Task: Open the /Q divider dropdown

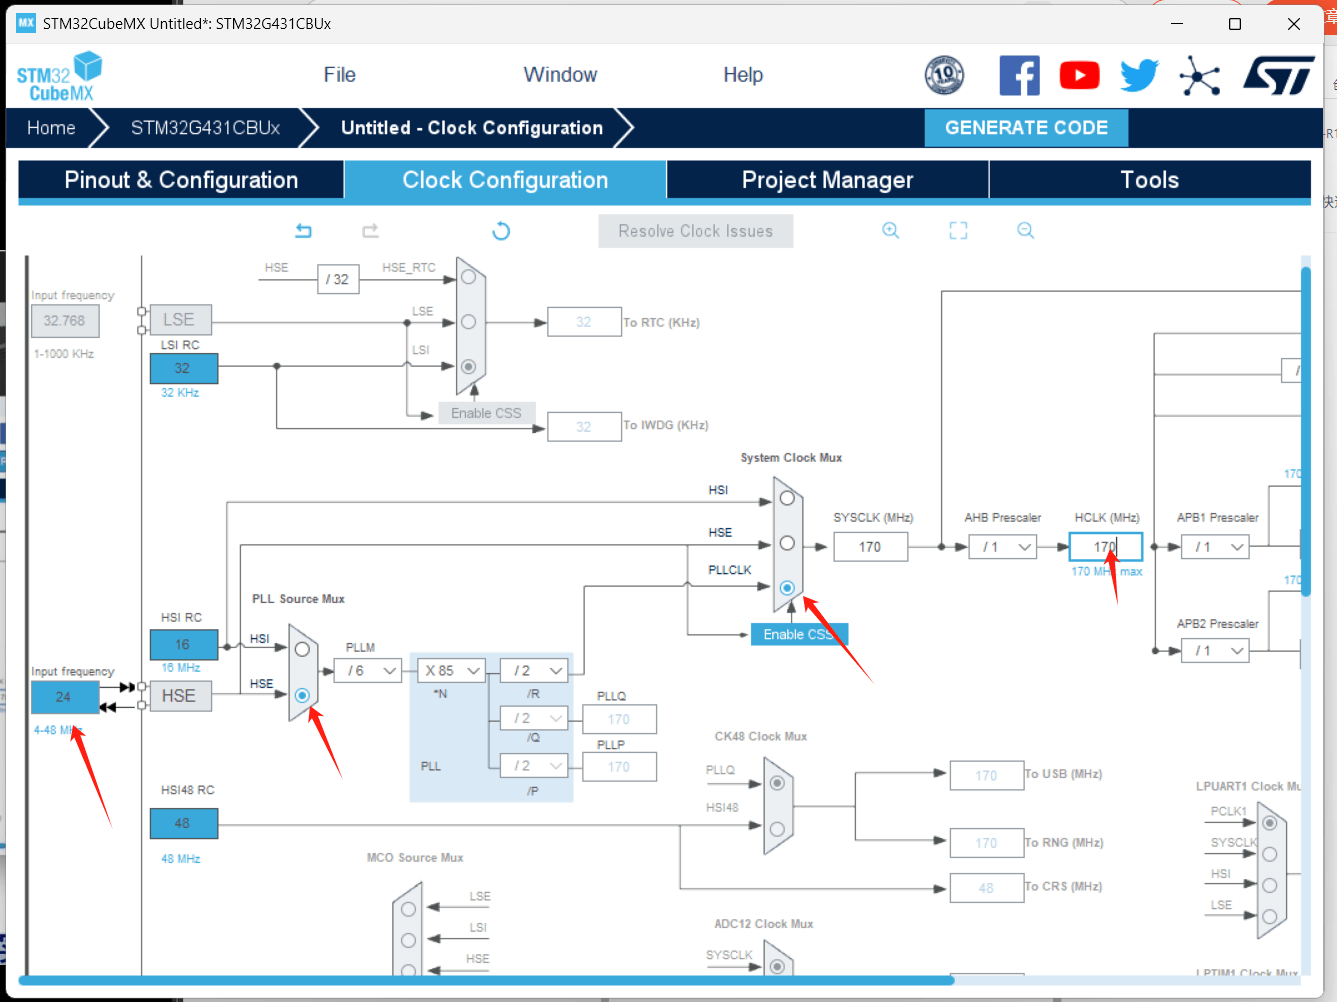Action: [x=534, y=718]
